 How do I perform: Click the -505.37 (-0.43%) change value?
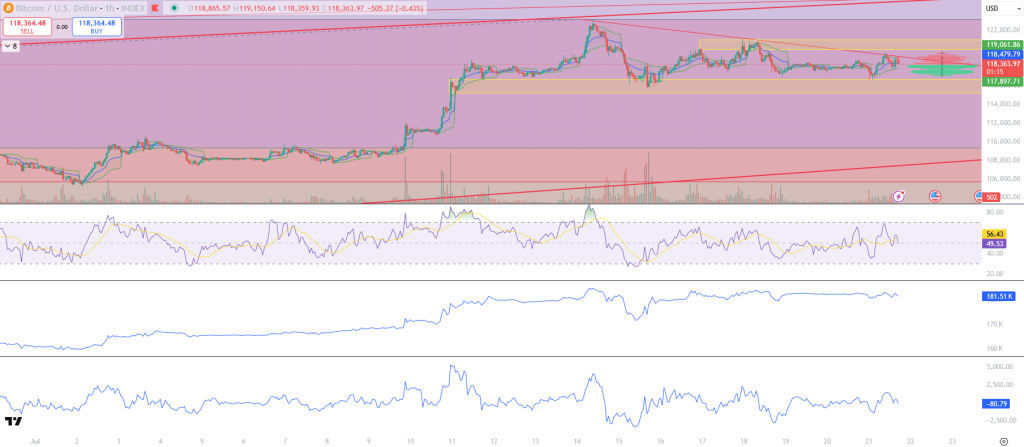tap(396, 8)
